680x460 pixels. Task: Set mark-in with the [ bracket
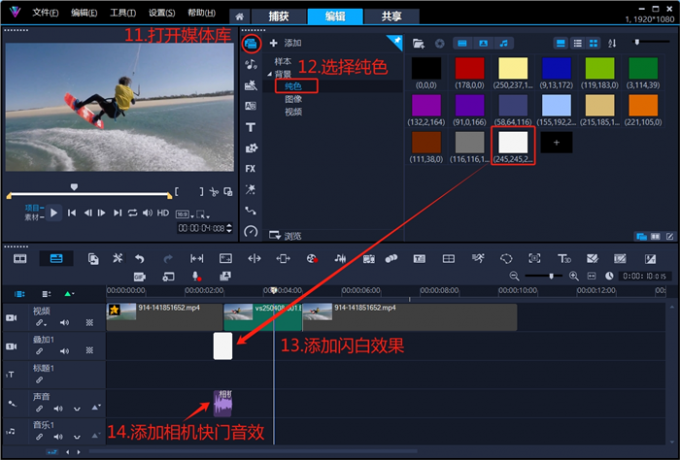pos(177,191)
